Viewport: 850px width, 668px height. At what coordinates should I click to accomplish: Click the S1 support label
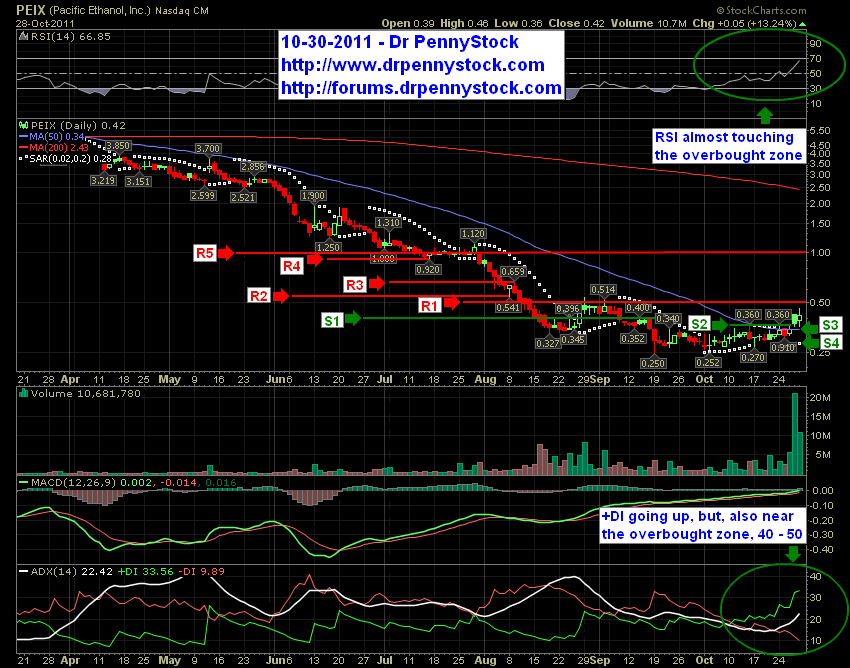[x=332, y=320]
